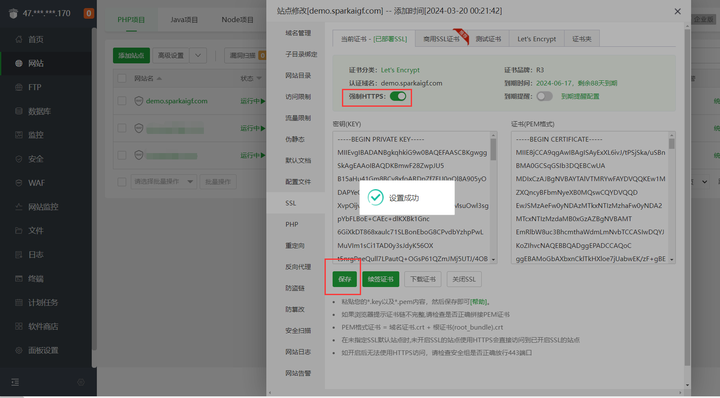The width and height of the screenshot is (720, 398).
Task: Click the green save button
Action: click(x=344, y=279)
